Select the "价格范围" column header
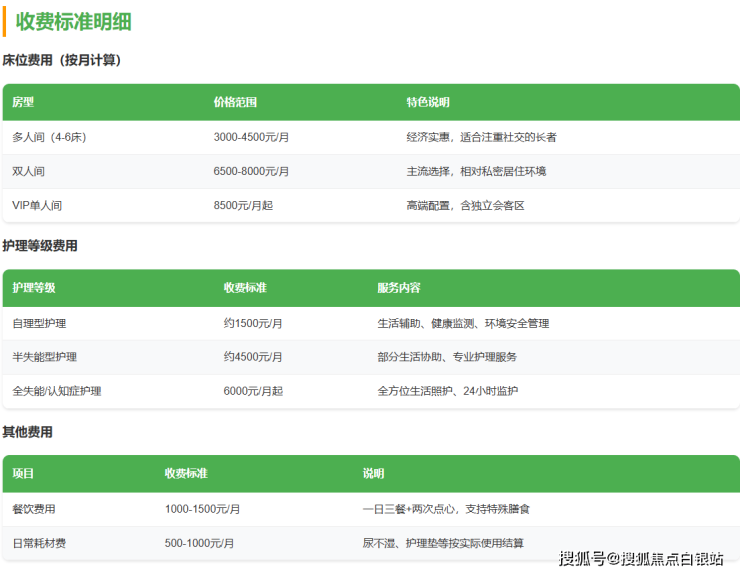The height and width of the screenshot is (575, 740). coord(235,102)
